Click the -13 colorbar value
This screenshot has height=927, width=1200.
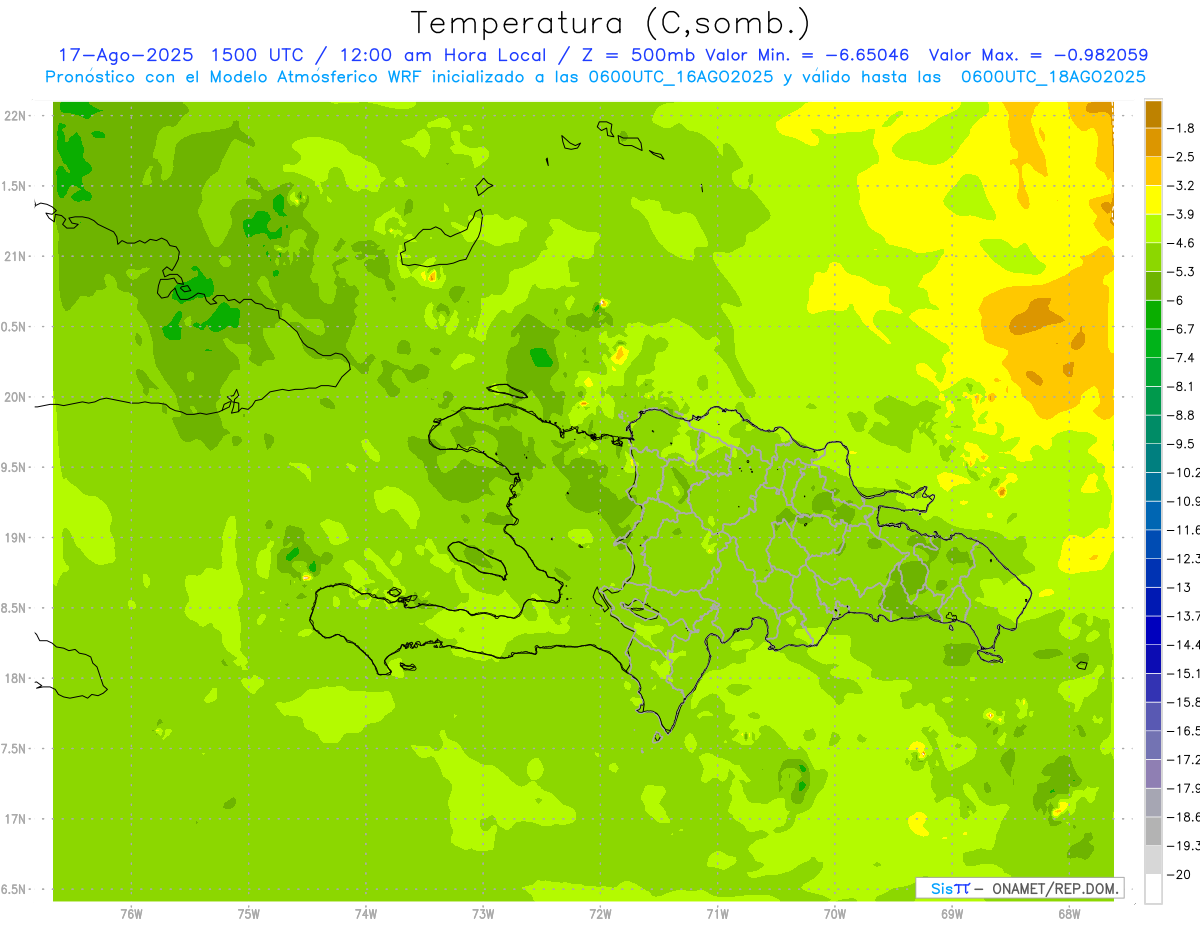pos(1179,586)
